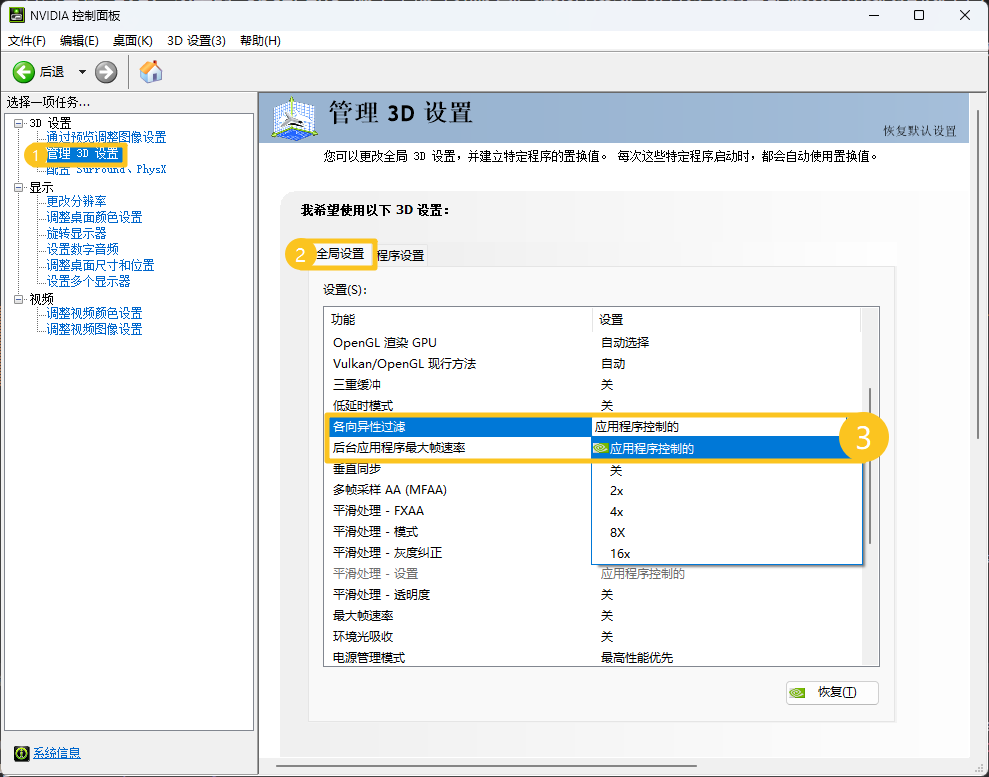Select 平滑处理 - 模式 row

[x=458, y=532]
